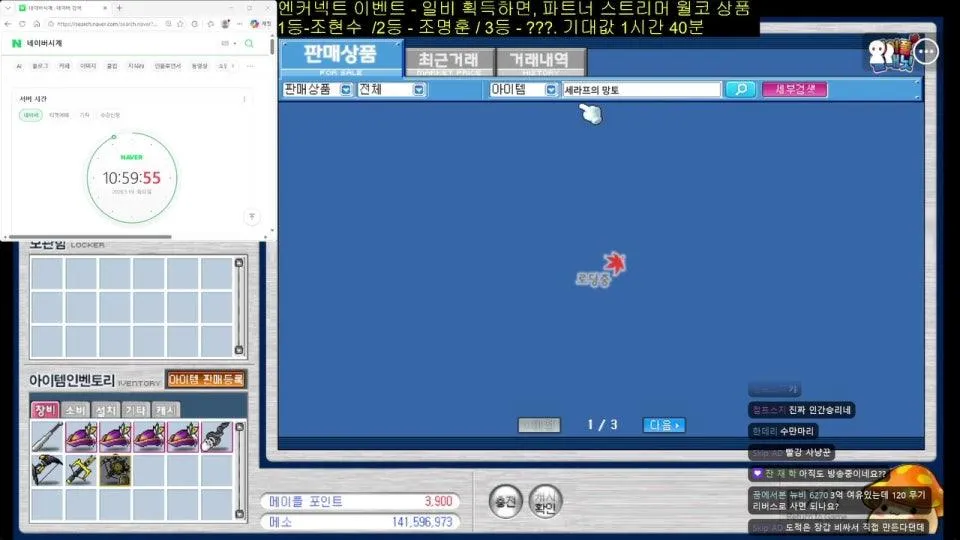This screenshot has height=540, width=960.
Task: Click the greyed previous page button
Action: pyautogui.click(x=539, y=425)
